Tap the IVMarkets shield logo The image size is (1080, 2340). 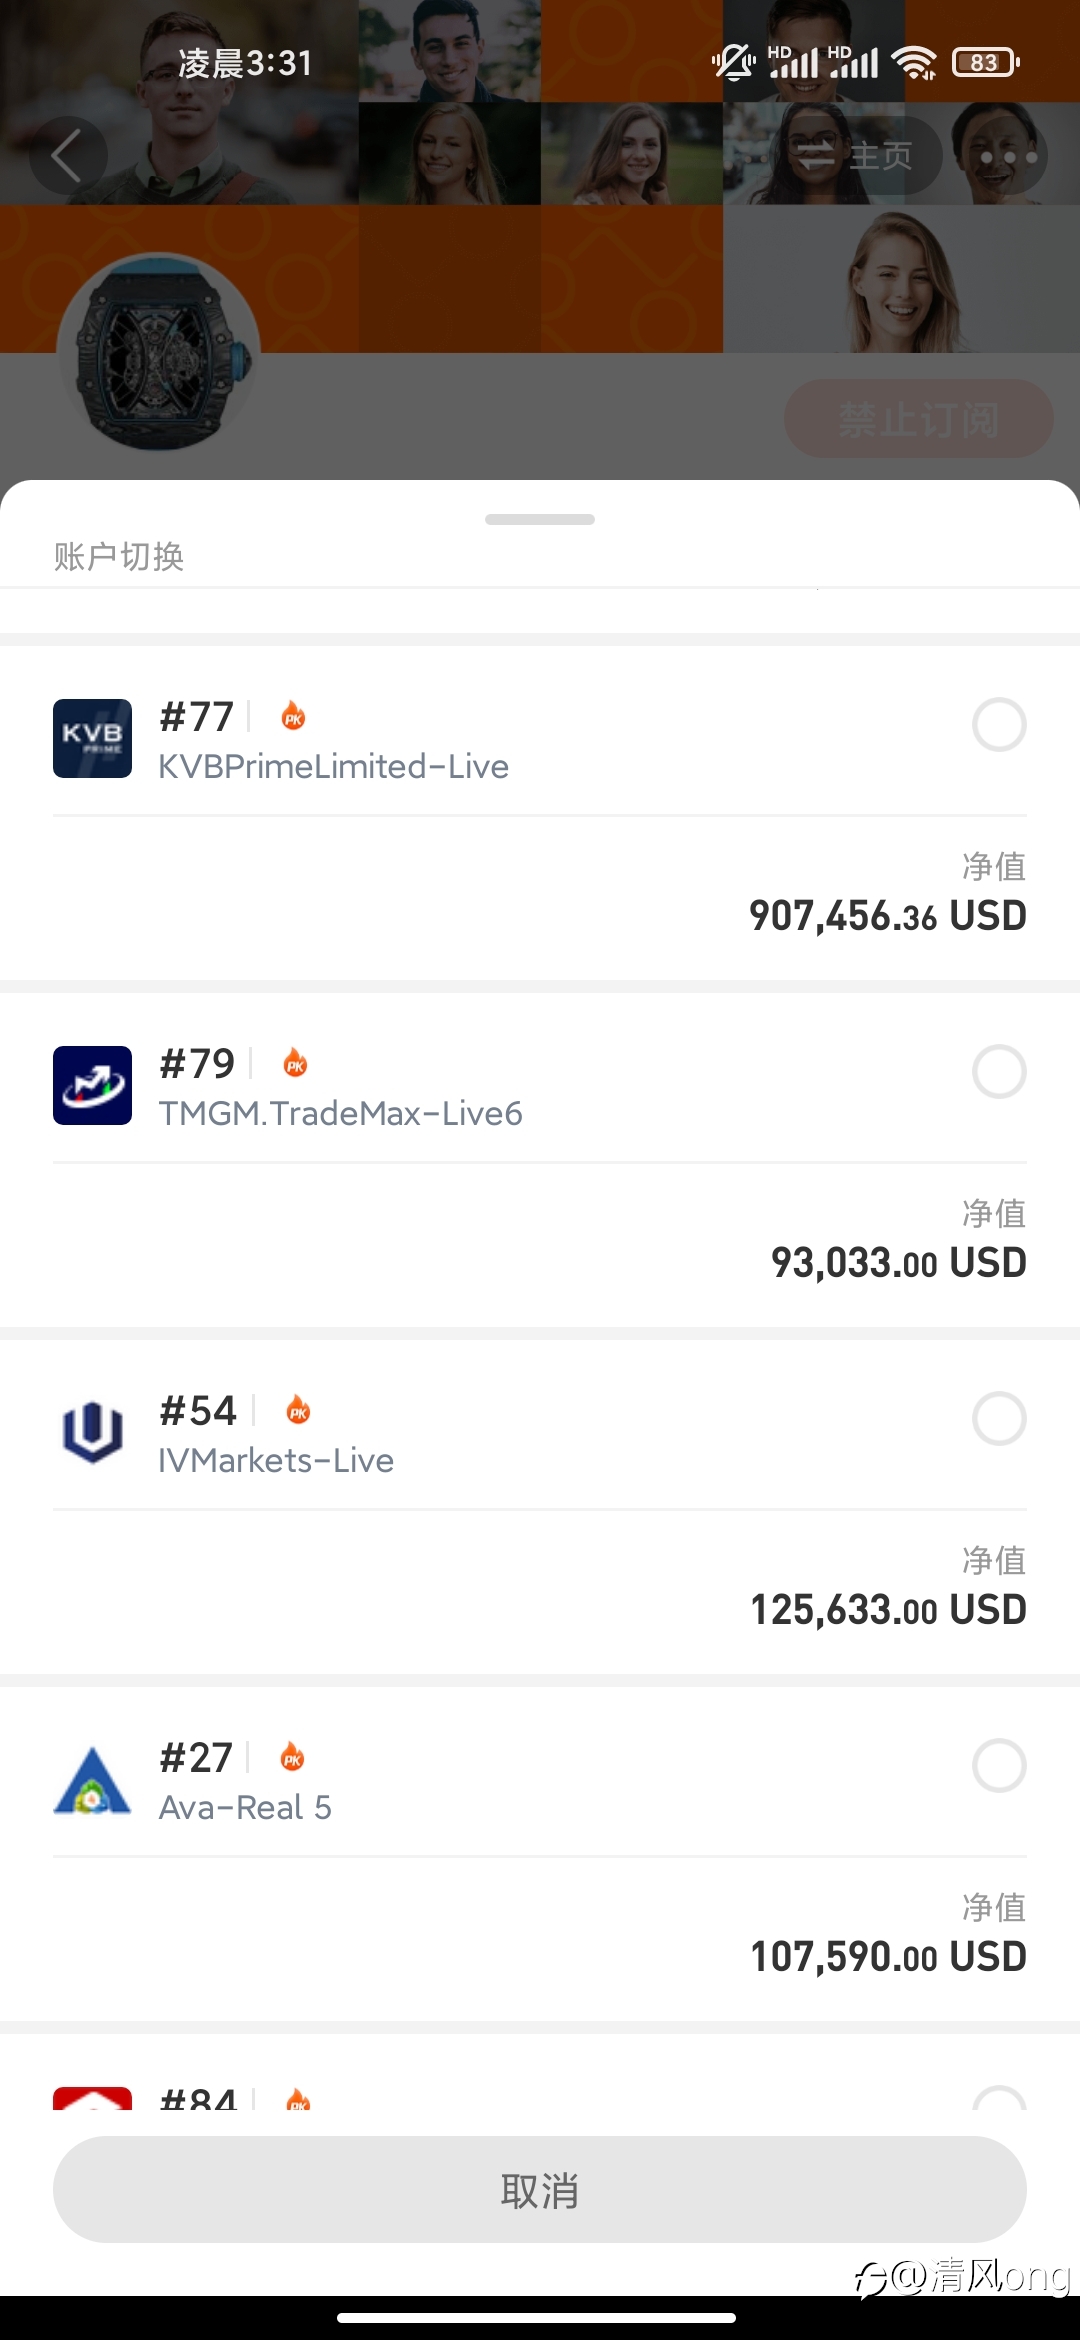click(92, 1432)
